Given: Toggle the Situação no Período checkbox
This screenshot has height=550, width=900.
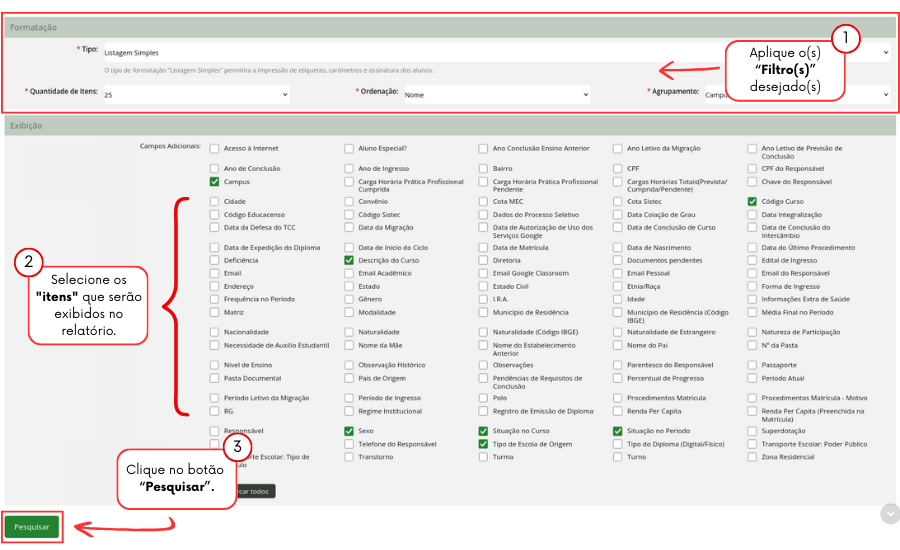Looking at the screenshot, I should click(618, 431).
